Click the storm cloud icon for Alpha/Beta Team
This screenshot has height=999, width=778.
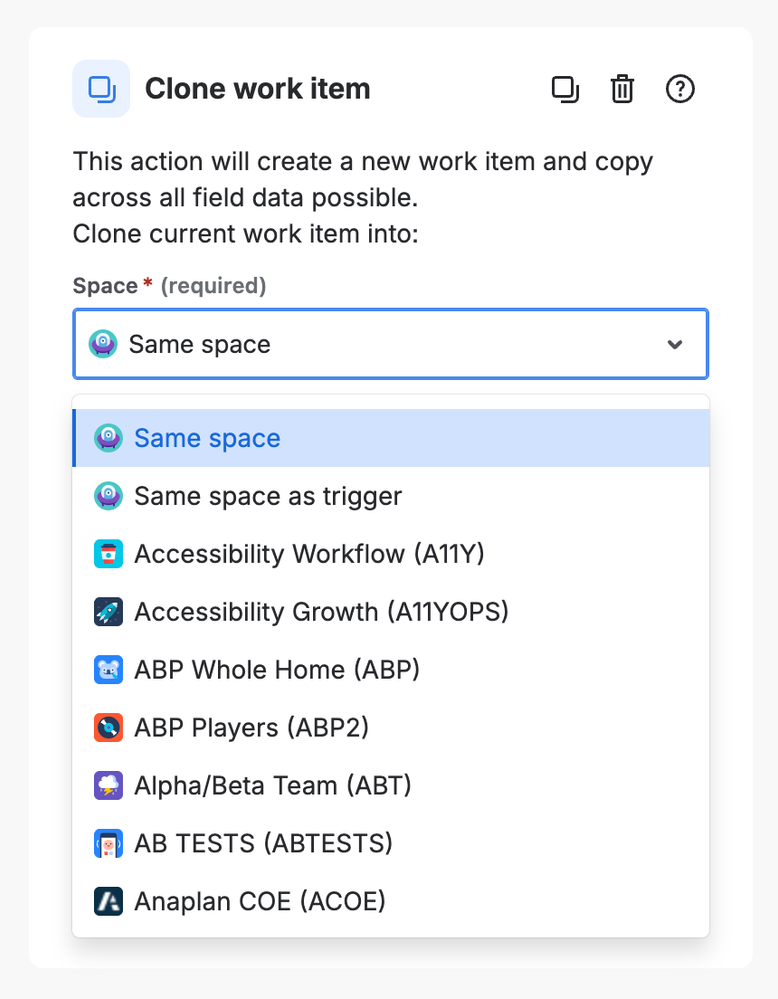108,786
